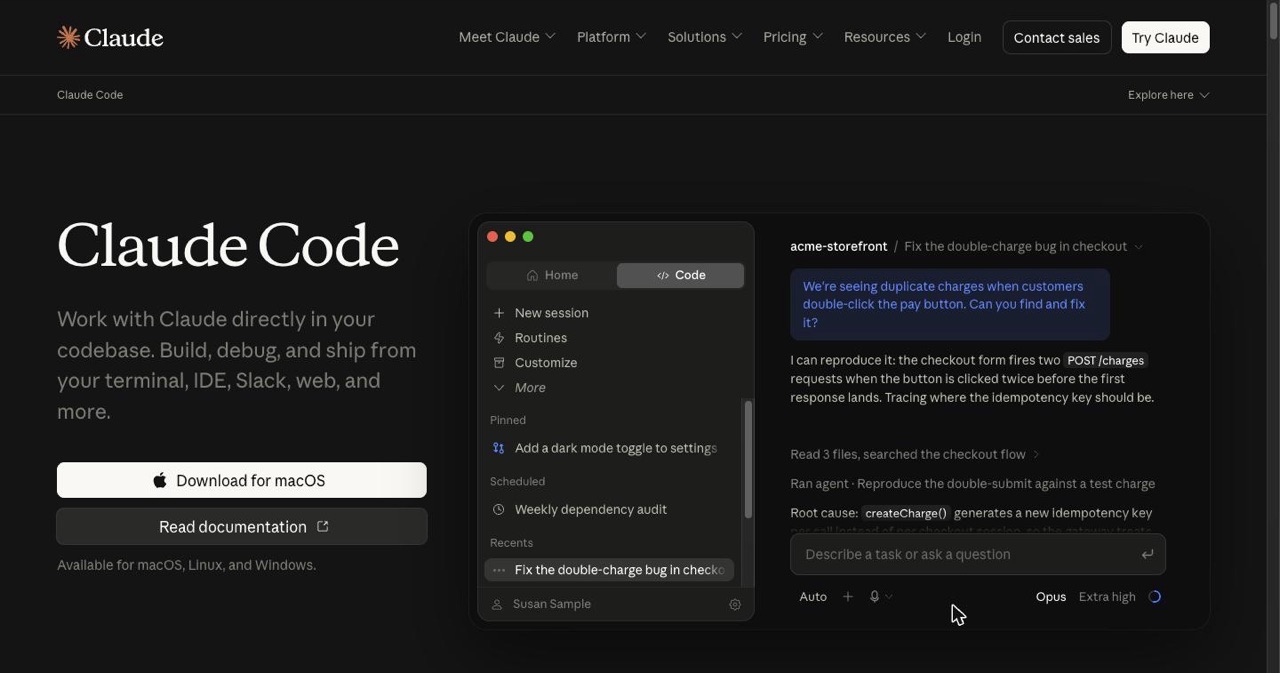Open the settings gear in the sidebar footer

coord(735,604)
